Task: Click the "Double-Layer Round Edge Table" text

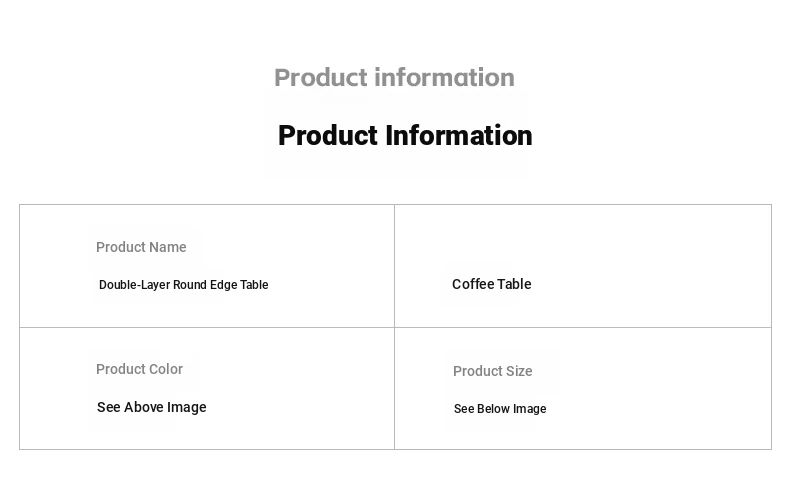Action: coord(183,285)
